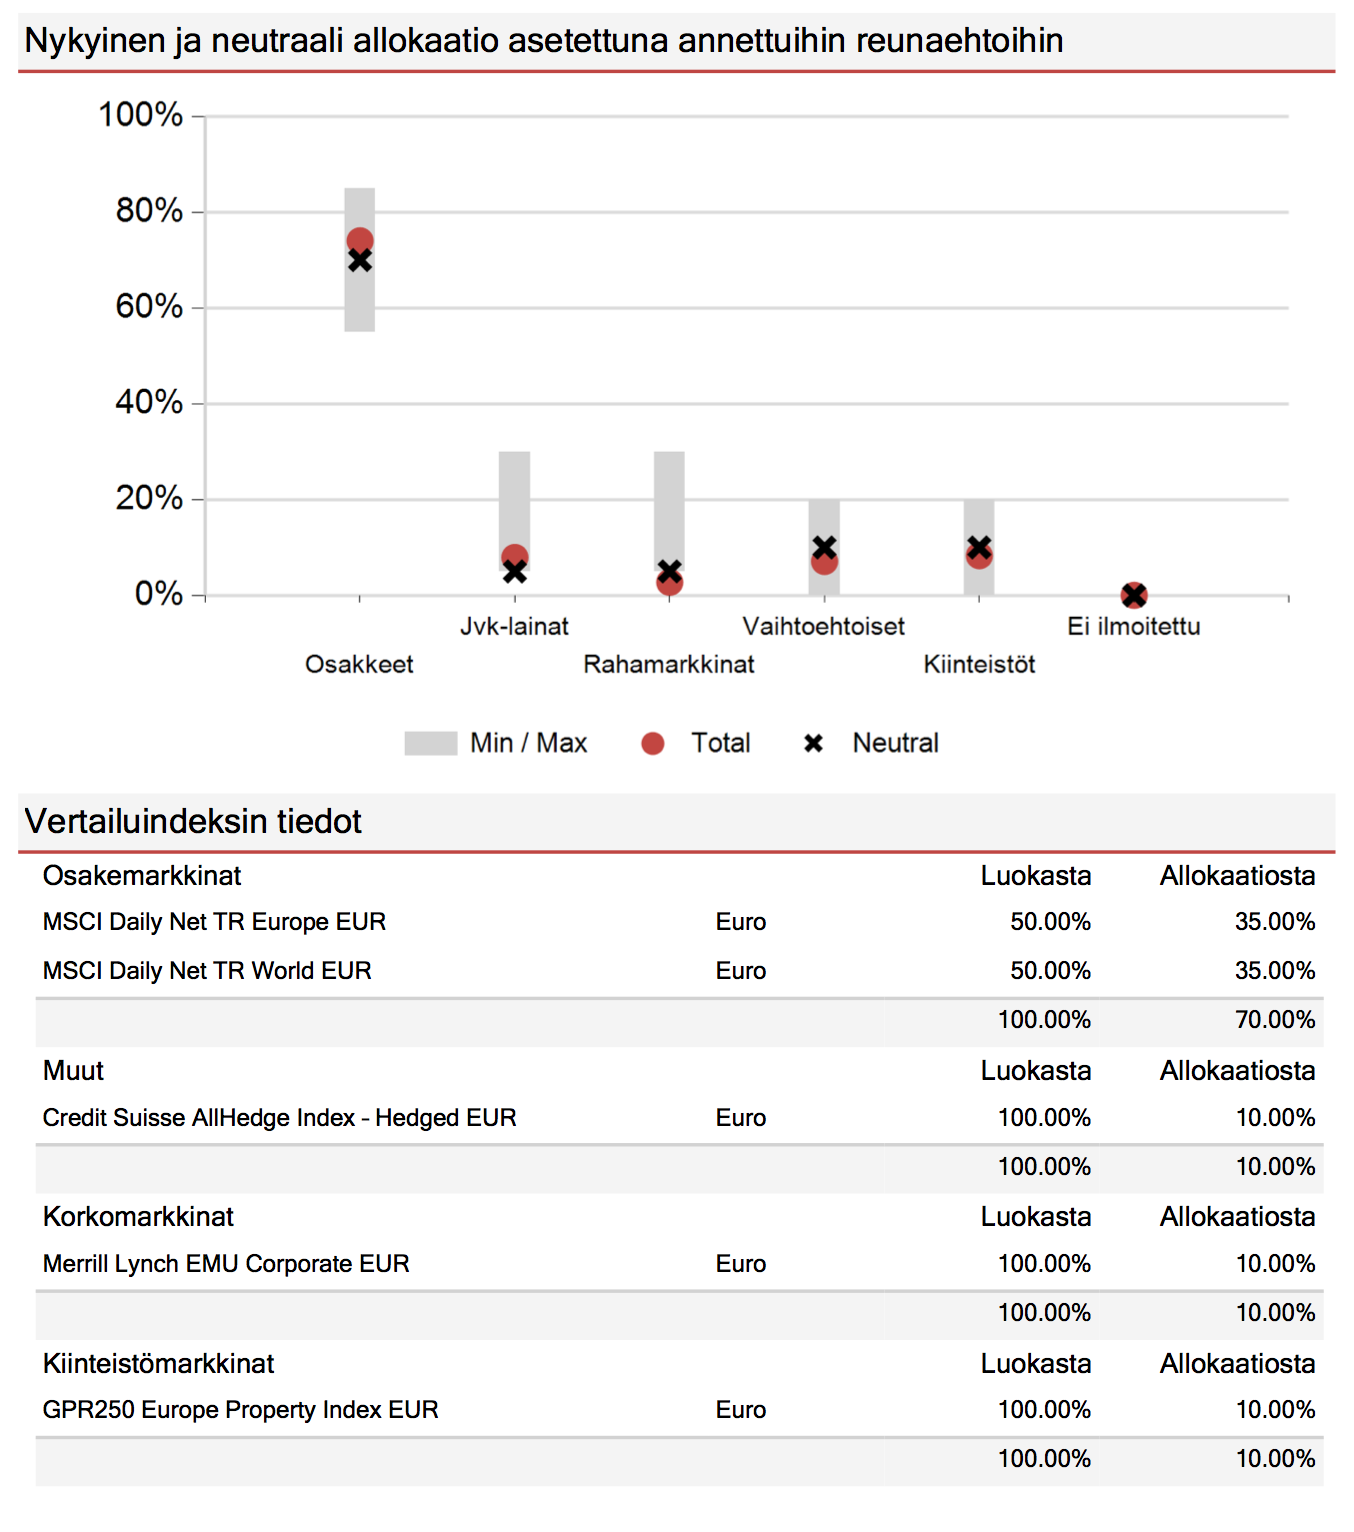The image size is (1354, 1532).
Task: Select the Osakkeet axis label
Action: pyautogui.click(x=359, y=664)
